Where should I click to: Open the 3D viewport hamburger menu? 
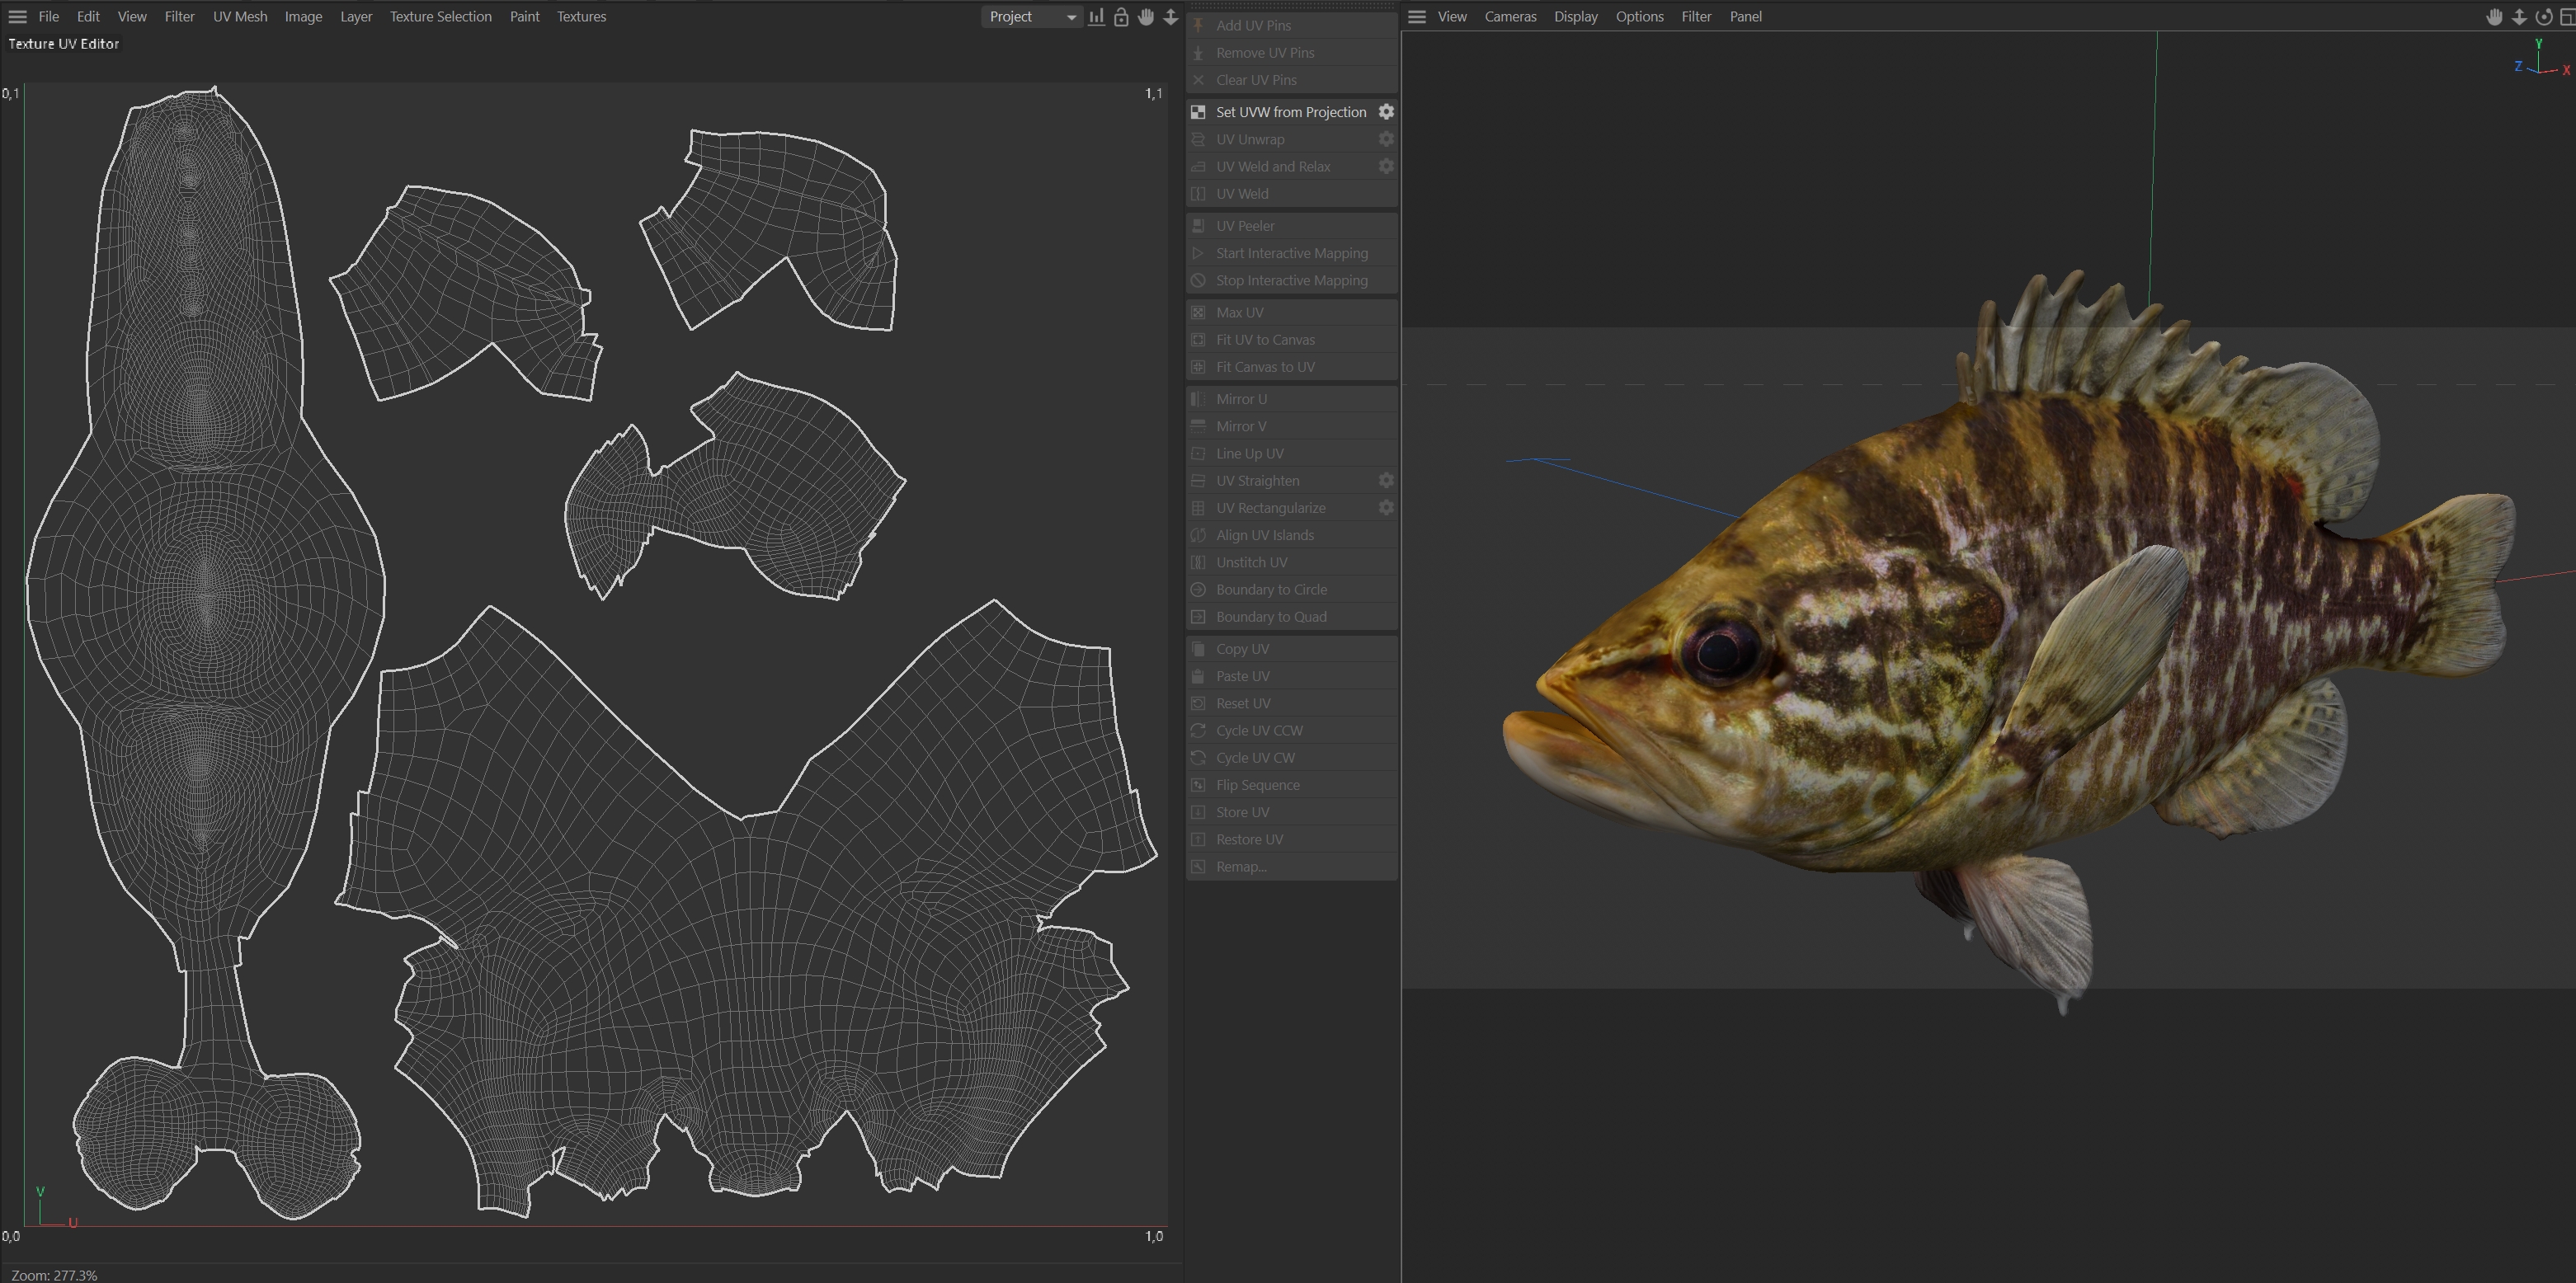pos(1416,17)
